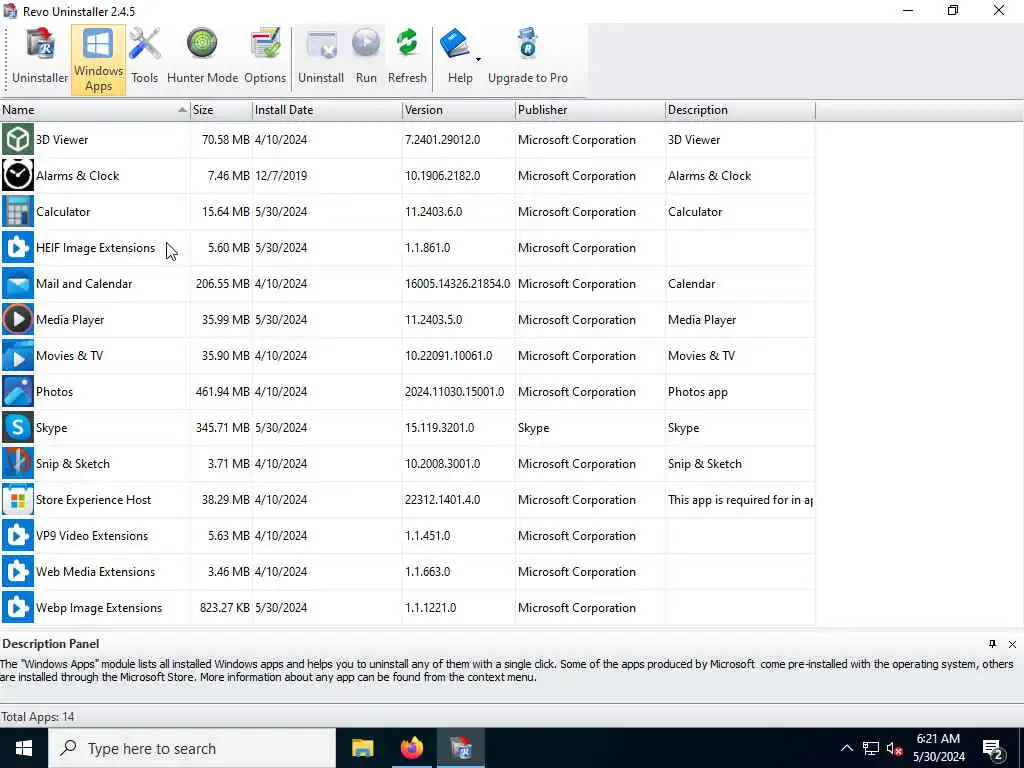This screenshot has width=1024, height=768.
Task: Click the 461.94 MB size of Photos
Action: [x=222, y=392]
